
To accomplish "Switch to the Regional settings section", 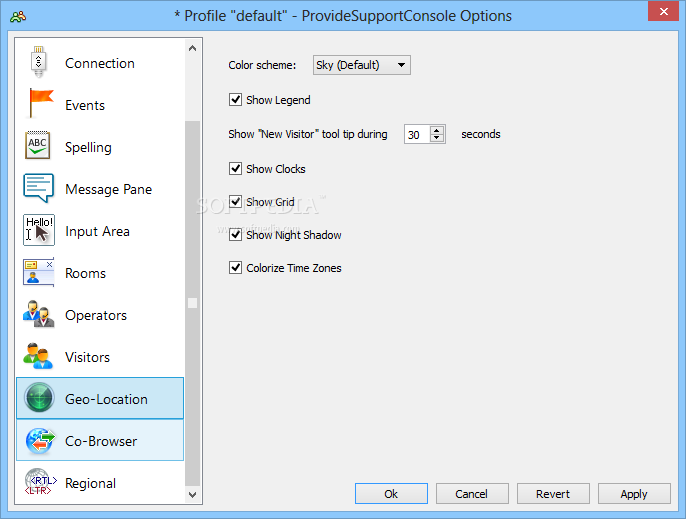I will click(100, 483).
